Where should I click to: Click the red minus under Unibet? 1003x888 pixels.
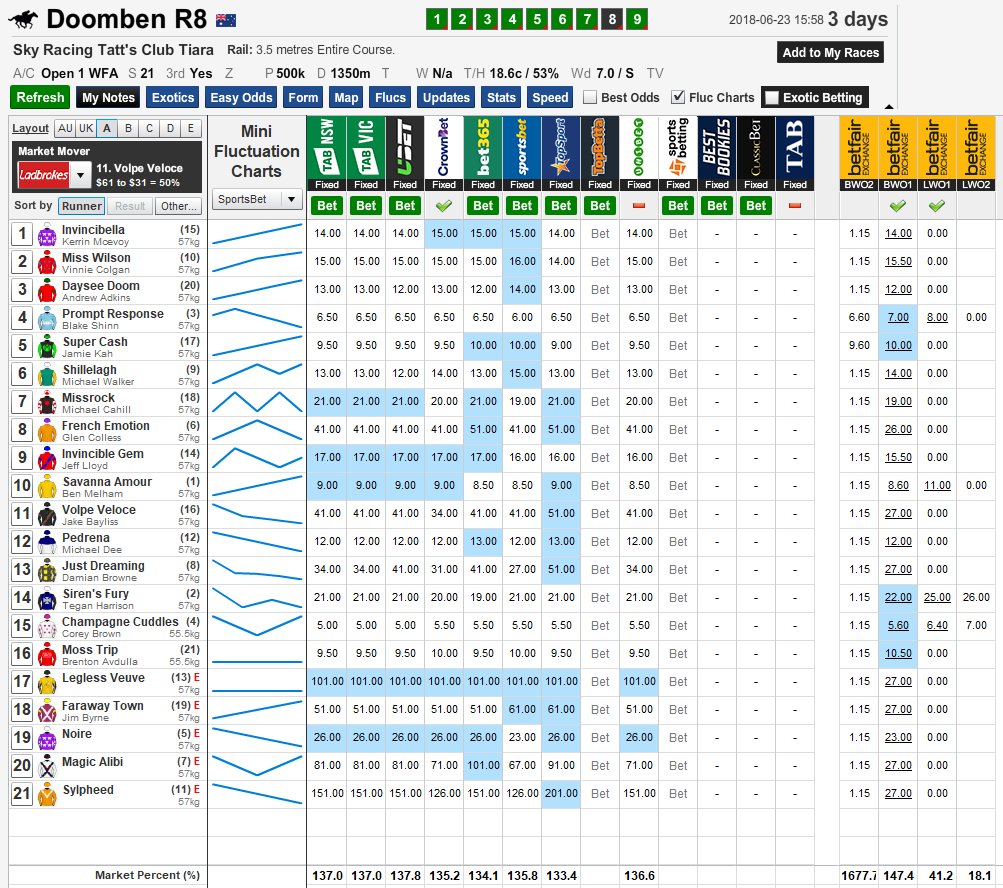639,206
